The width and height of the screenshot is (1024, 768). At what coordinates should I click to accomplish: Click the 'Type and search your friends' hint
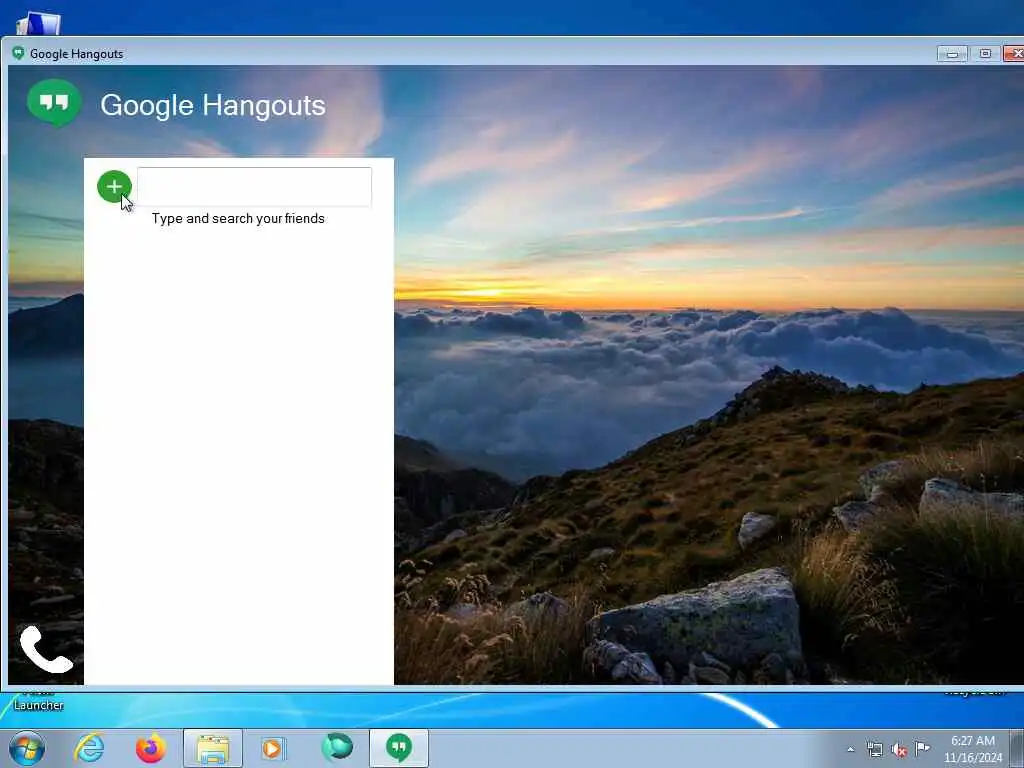pyautogui.click(x=238, y=218)
